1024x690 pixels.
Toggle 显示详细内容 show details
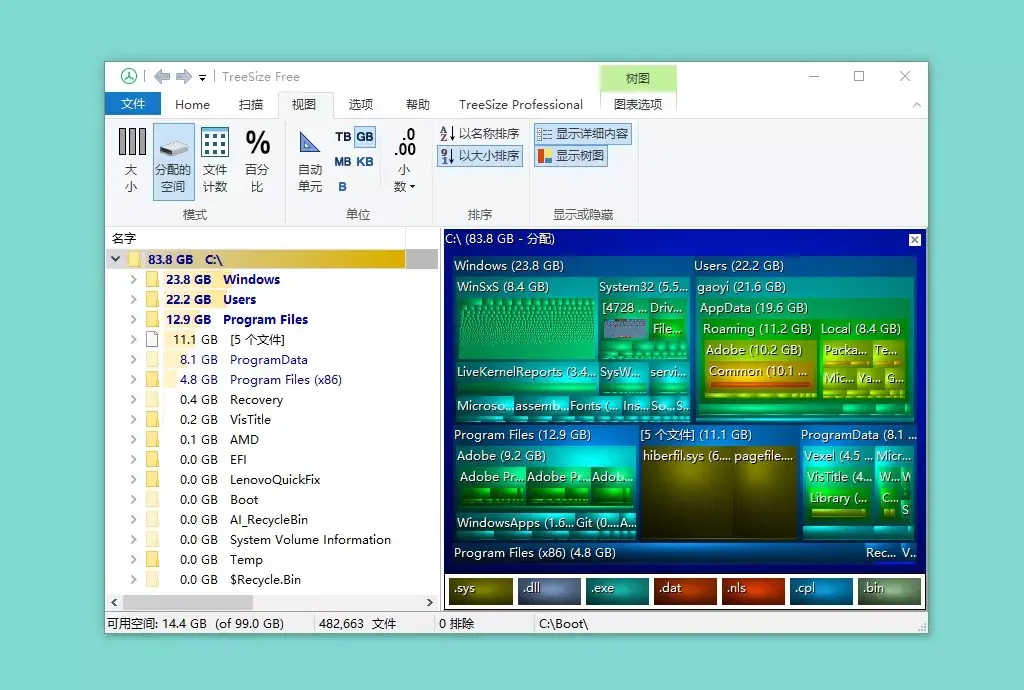click(583, 134)
